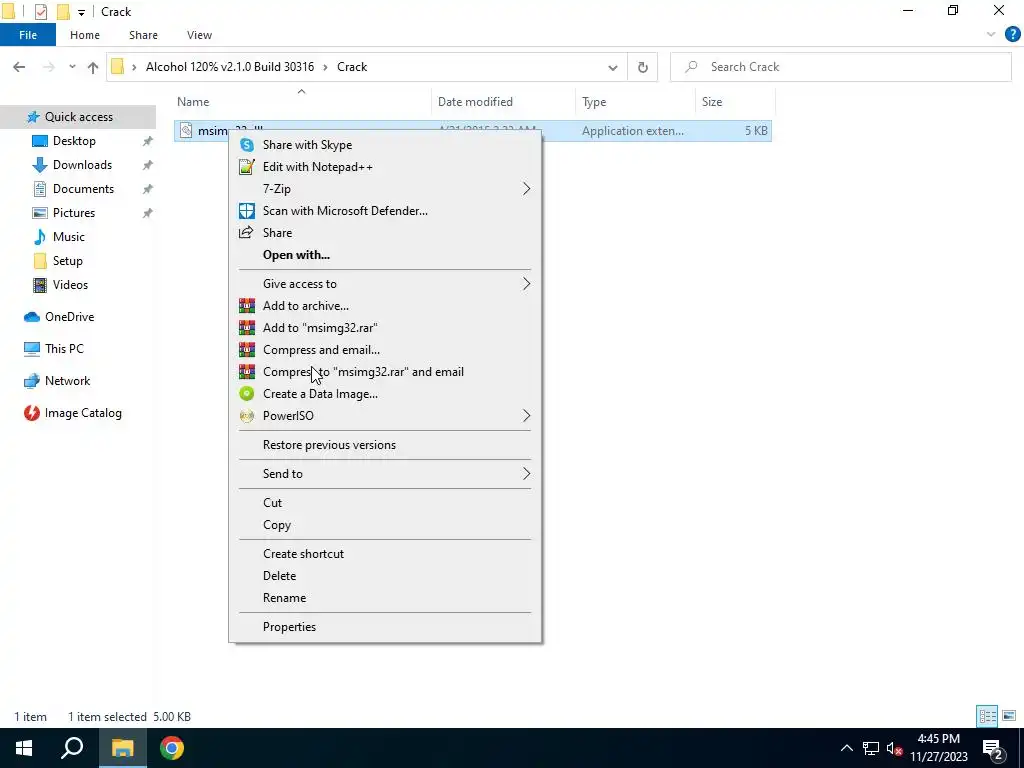
Task: Open the Home ribbon tab
Action: (85, 35)
